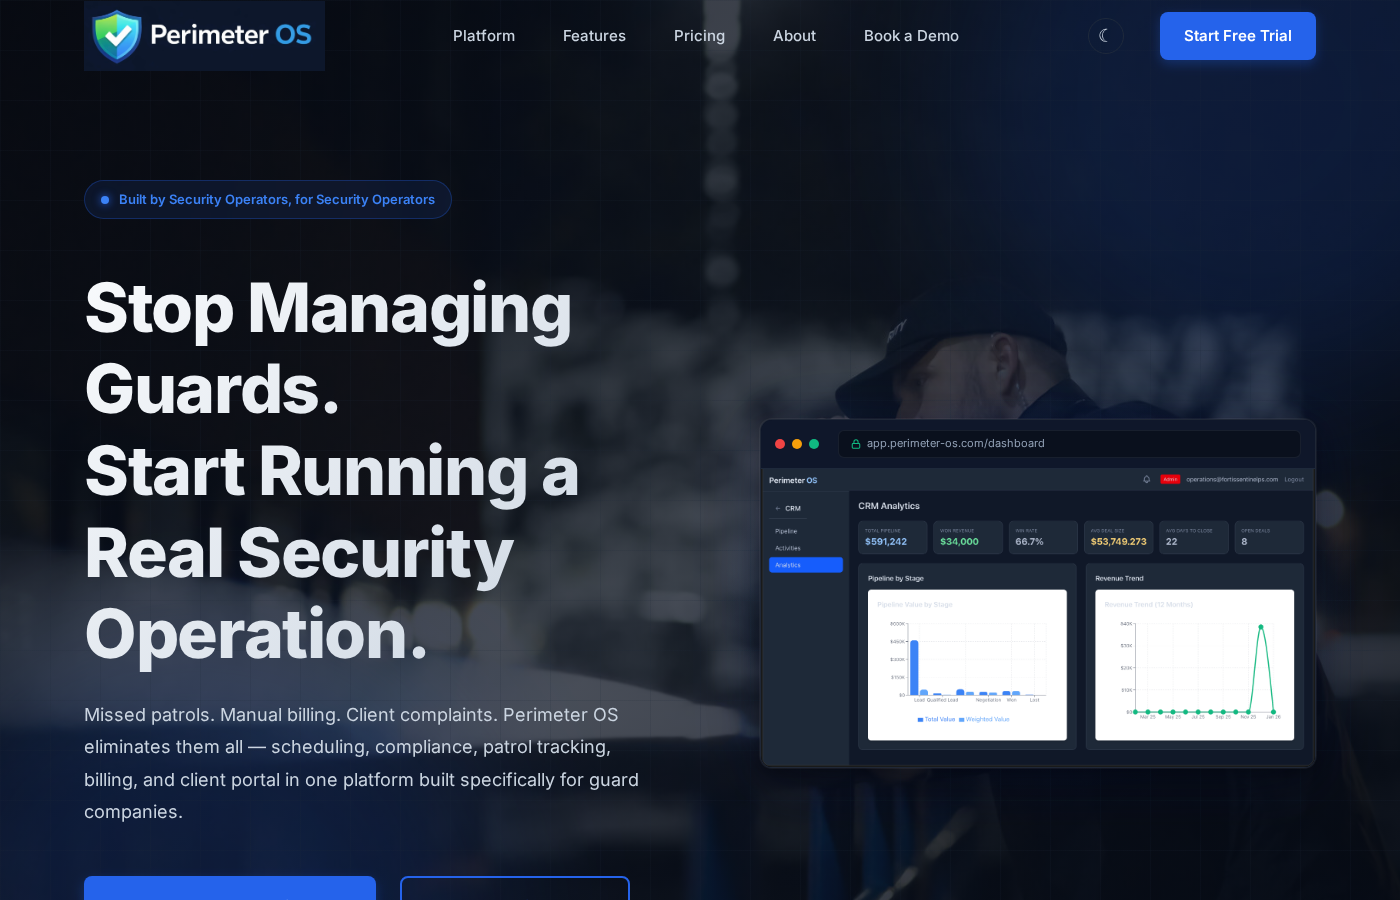Click the Total Pipeline $591,242 card
The height and width of the screenshot is (900, 1400).
point(893,537)
